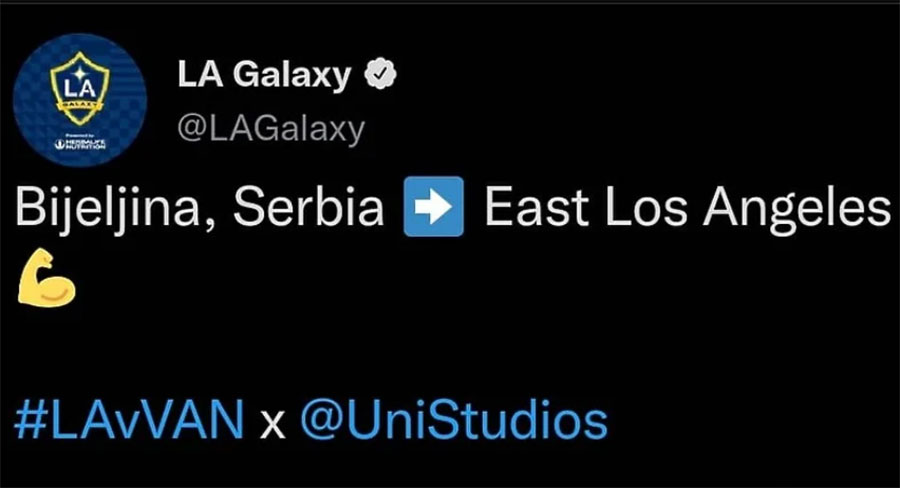Open the #LAvVAN hashtag
The image size is (900, 488).
[x=129, y=420]
